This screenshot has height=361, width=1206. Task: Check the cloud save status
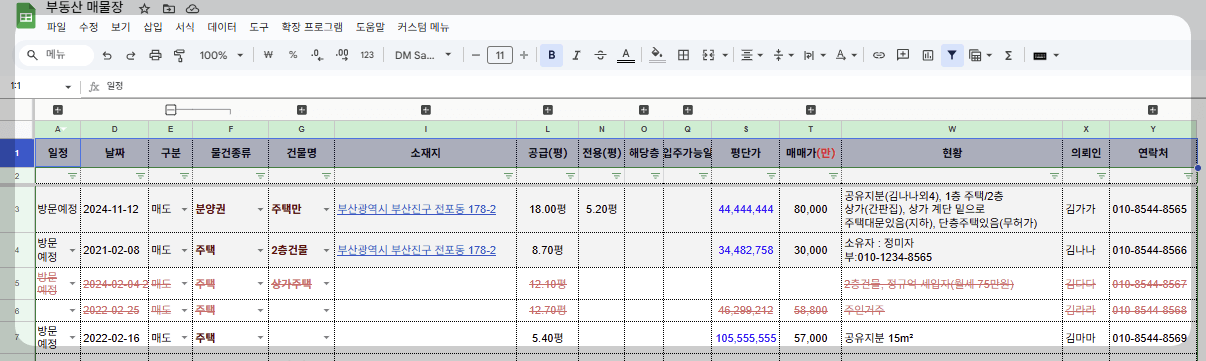pos(192,8)
